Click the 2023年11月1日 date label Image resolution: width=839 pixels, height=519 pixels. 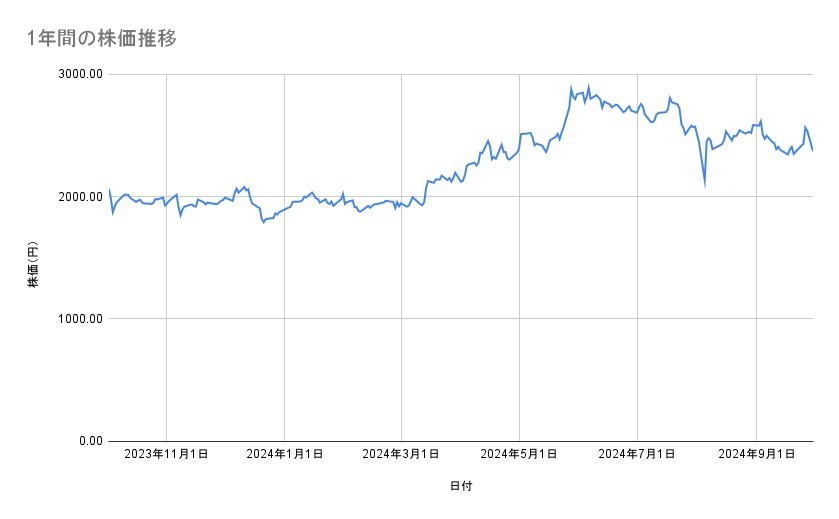point(166,454)
